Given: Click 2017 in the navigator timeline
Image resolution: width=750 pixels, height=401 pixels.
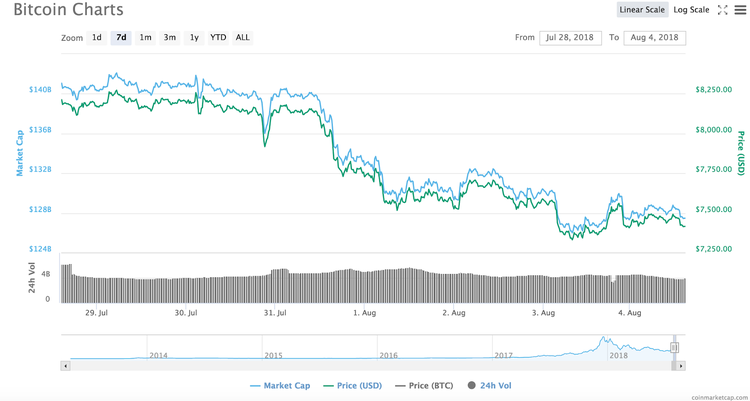Looking at the screenshot, I should click(x=504, y=356).
